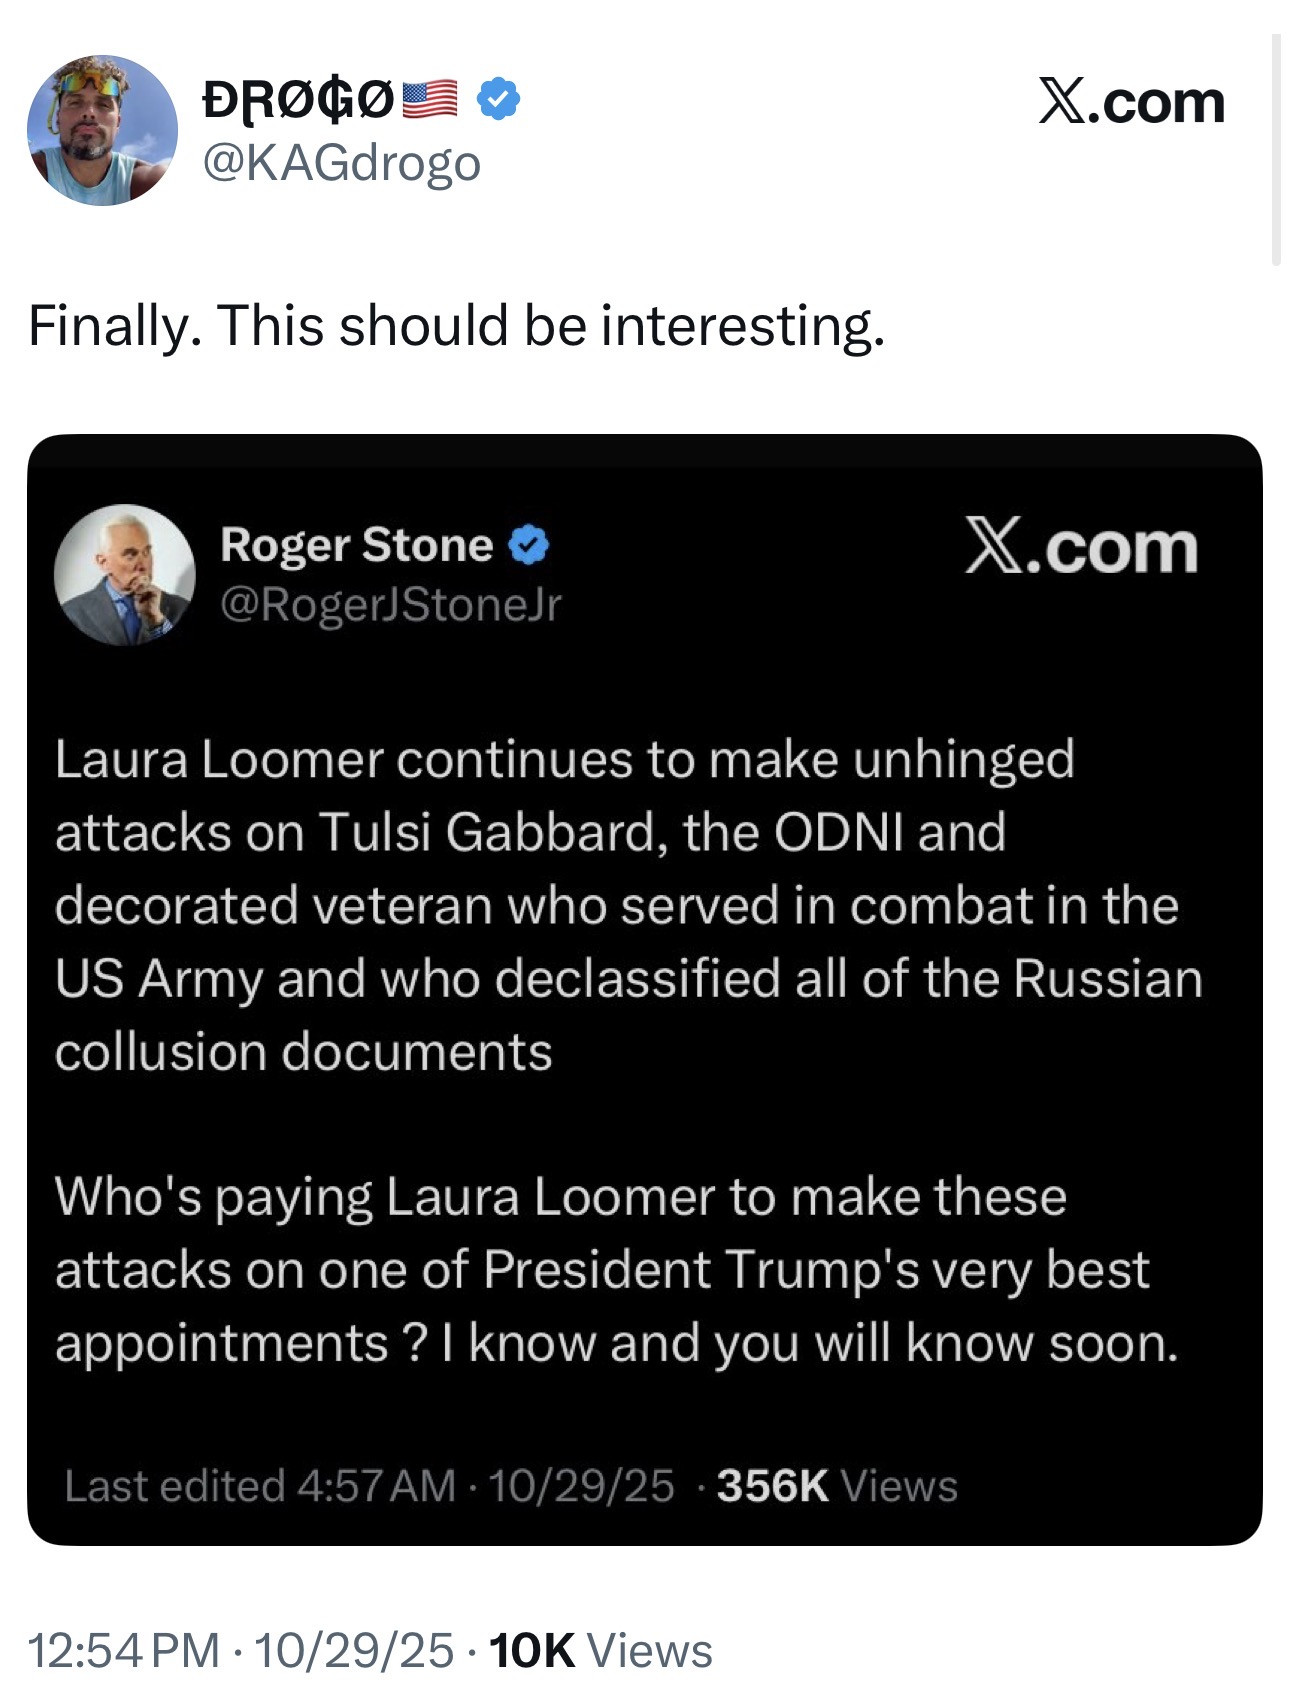This screenshot has height=1691, width=1290.
Task: Click the X.com logo inside the quoted post
Action: click(x=1081, y=548)
